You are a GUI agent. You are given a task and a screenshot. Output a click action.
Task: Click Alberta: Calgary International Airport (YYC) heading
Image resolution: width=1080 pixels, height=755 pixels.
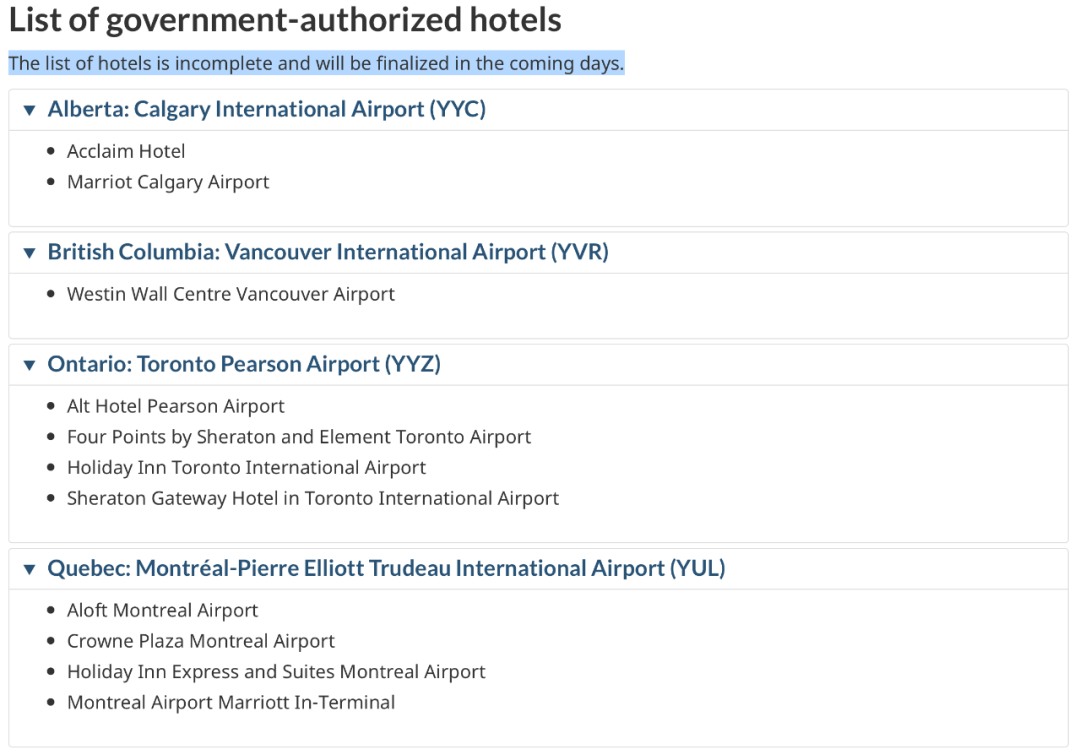[x=267, y=109]
